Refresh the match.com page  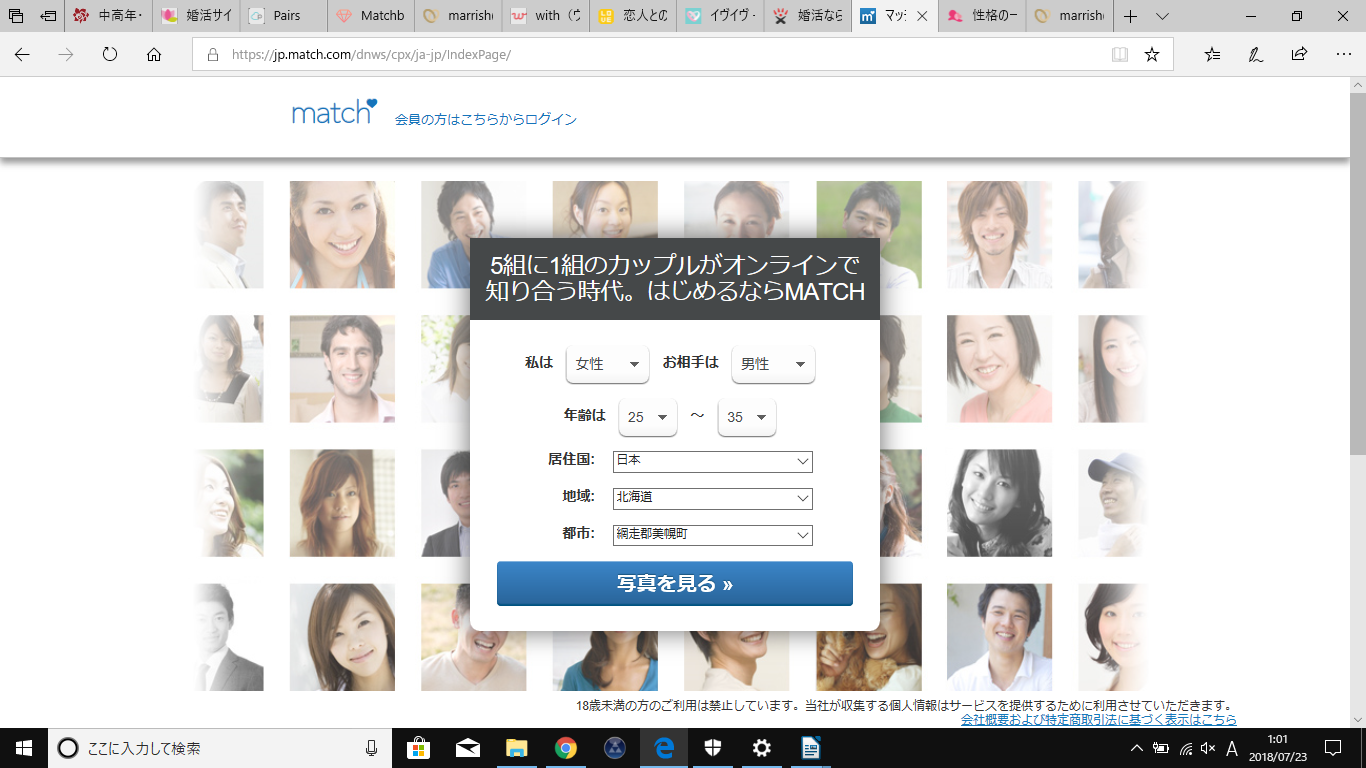pyautogui.click(x=110, y=55)
